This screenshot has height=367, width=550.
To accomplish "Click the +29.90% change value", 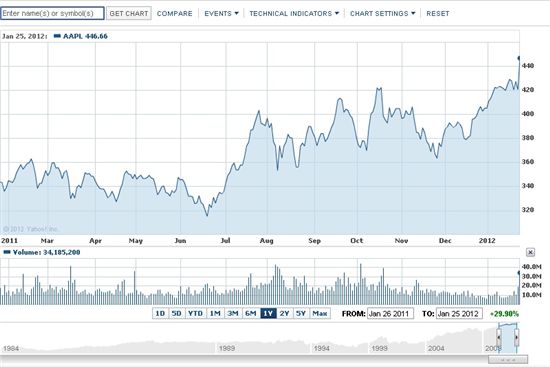I will click(x=504, y=314).
